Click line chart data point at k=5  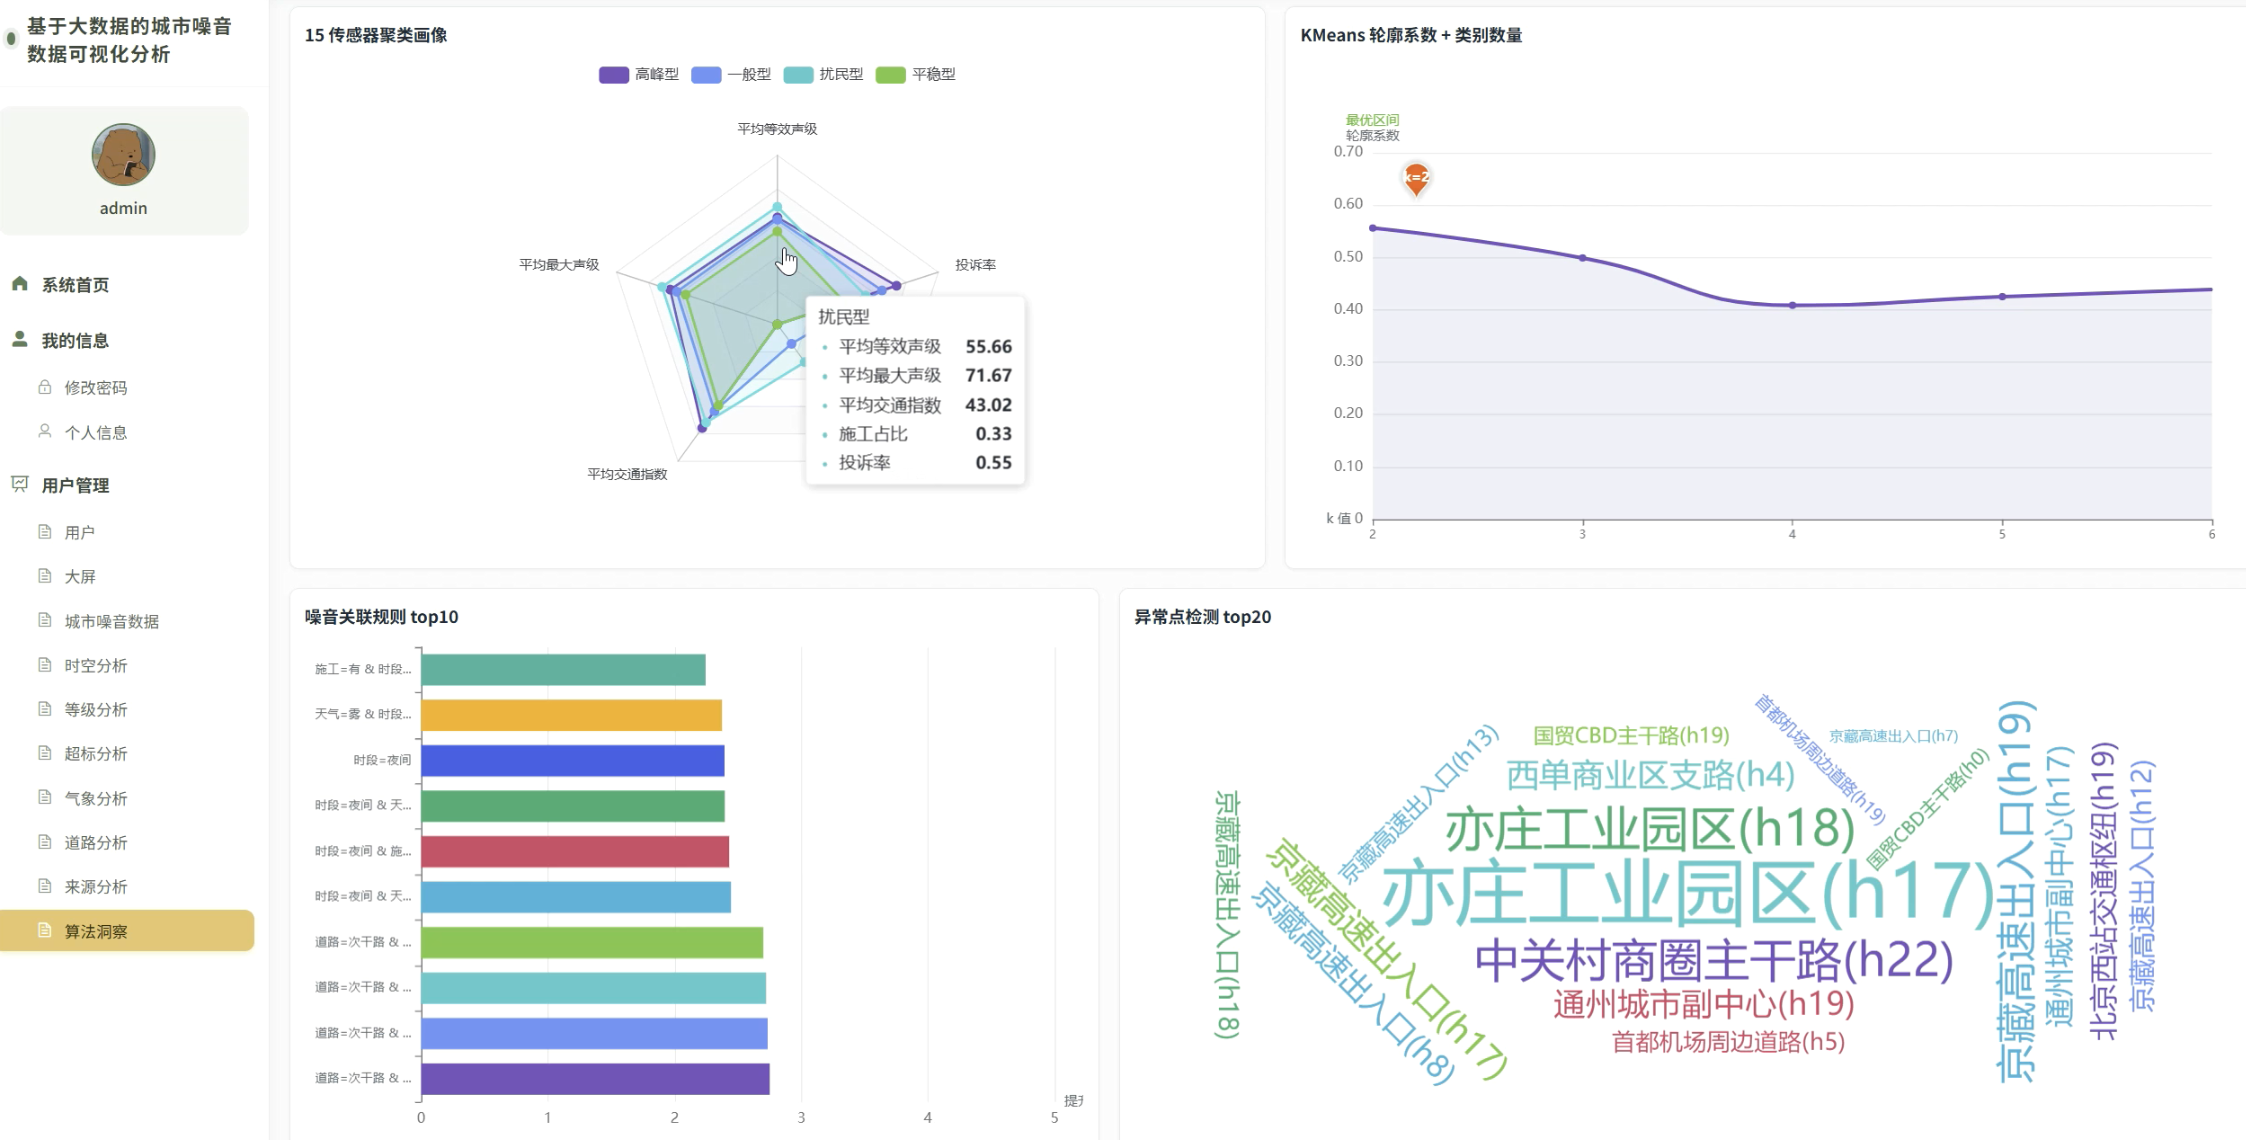tap(2002, 297)
